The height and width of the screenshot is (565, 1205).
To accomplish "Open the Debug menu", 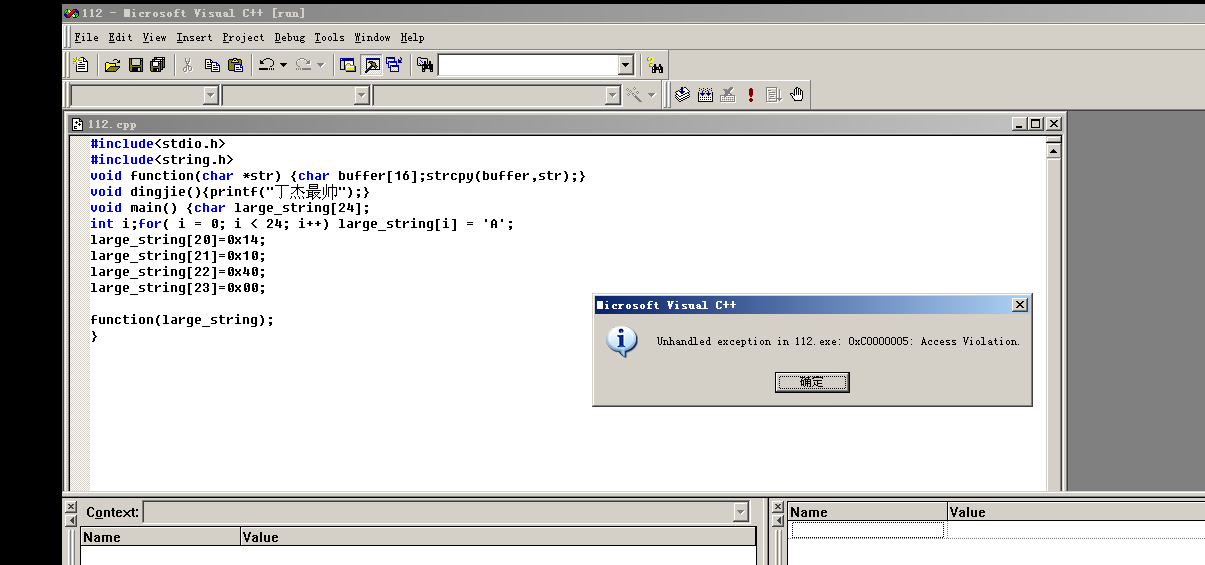I will click(290, 37).
